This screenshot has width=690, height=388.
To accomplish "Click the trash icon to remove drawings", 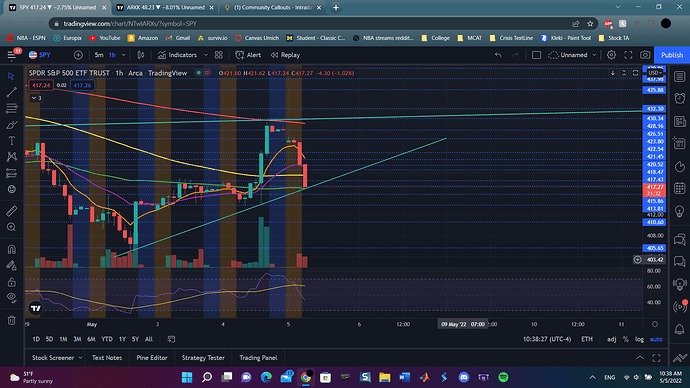I will 11,320.
